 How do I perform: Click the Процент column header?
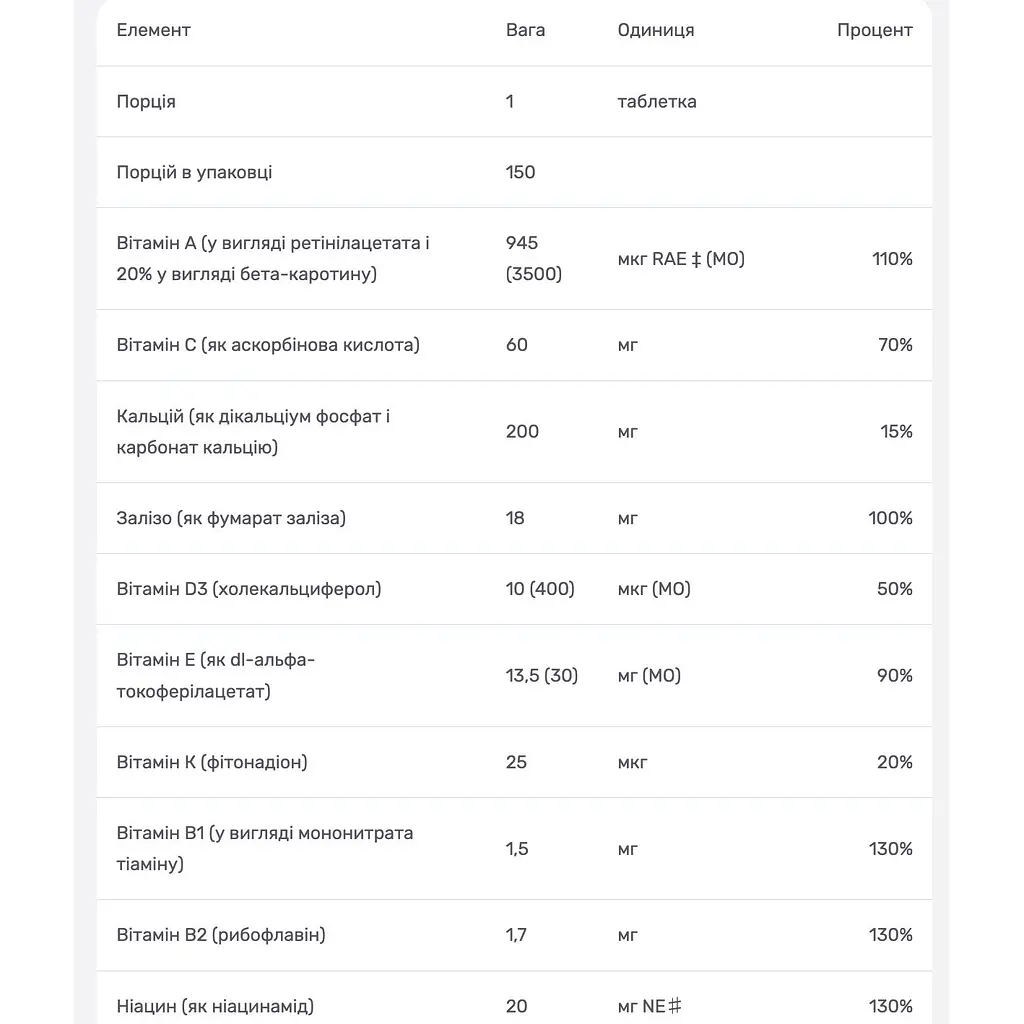pyautogui.click(x=874, y=30)
